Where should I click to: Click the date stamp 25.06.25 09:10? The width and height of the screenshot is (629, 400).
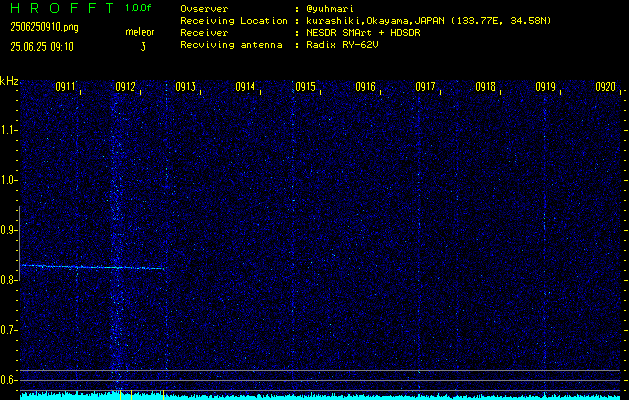(x=42, y=47)
